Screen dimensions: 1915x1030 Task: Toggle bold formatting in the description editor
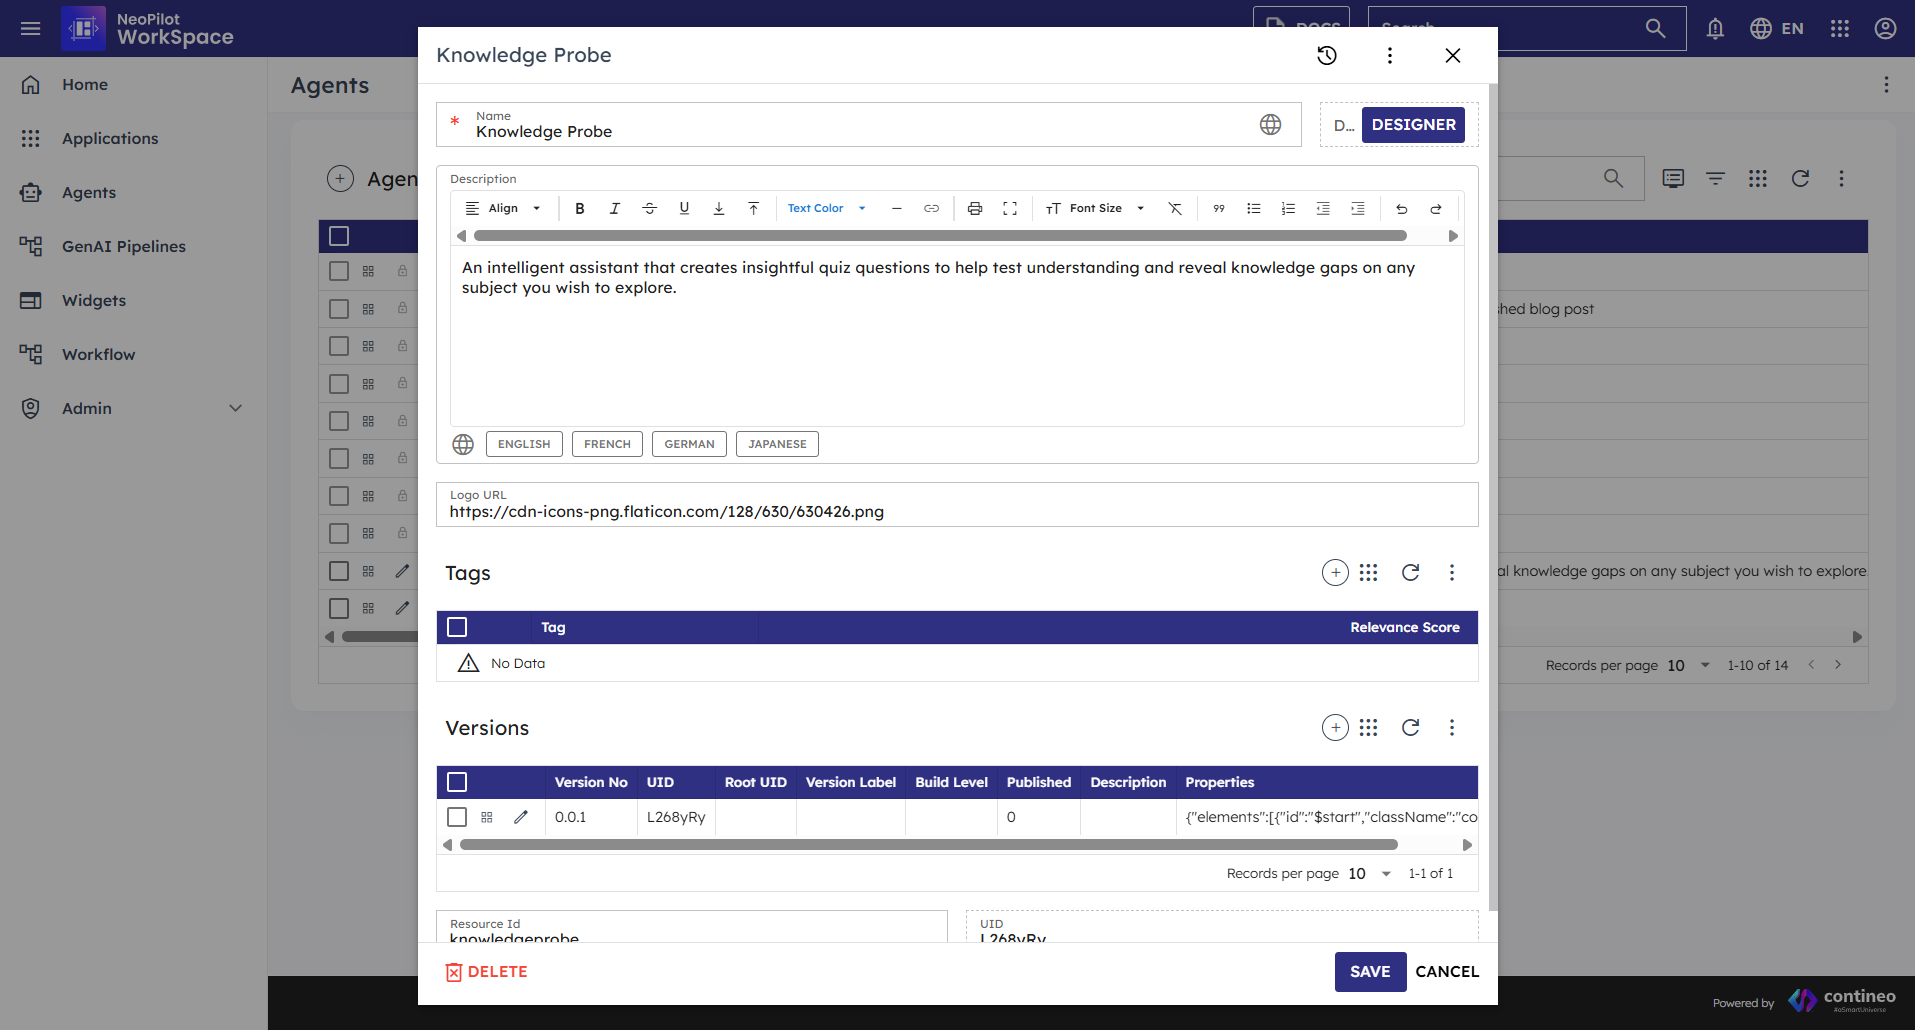coord(579,208)
